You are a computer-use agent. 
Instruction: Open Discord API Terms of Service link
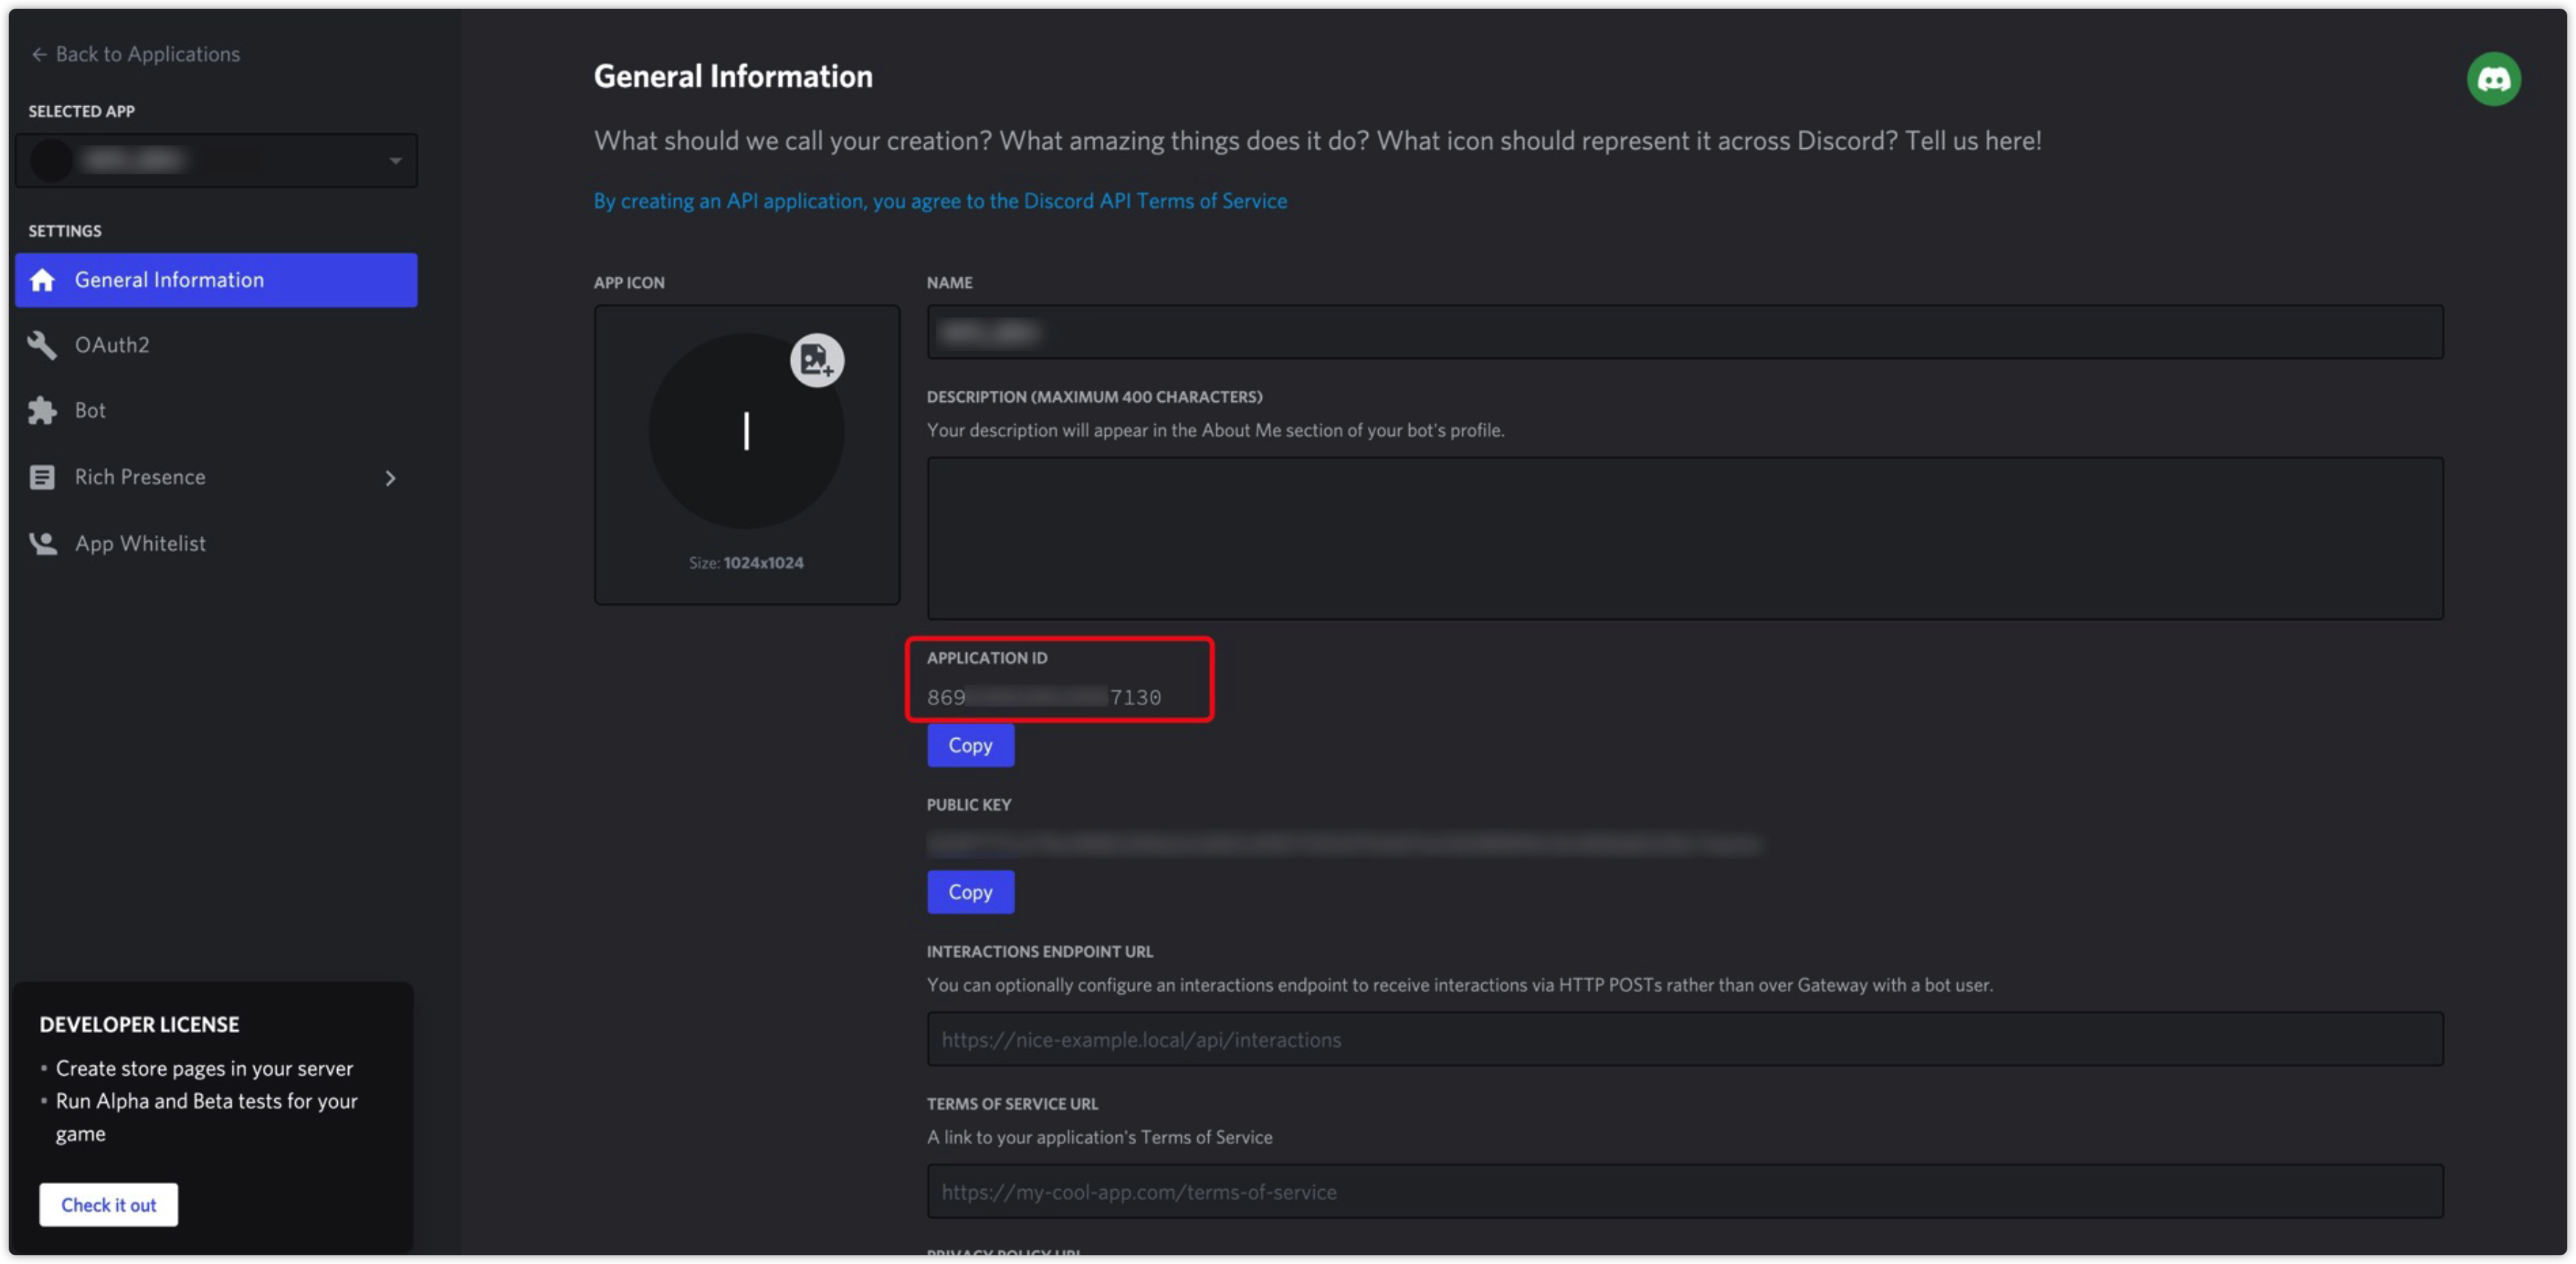pos(940,201)
